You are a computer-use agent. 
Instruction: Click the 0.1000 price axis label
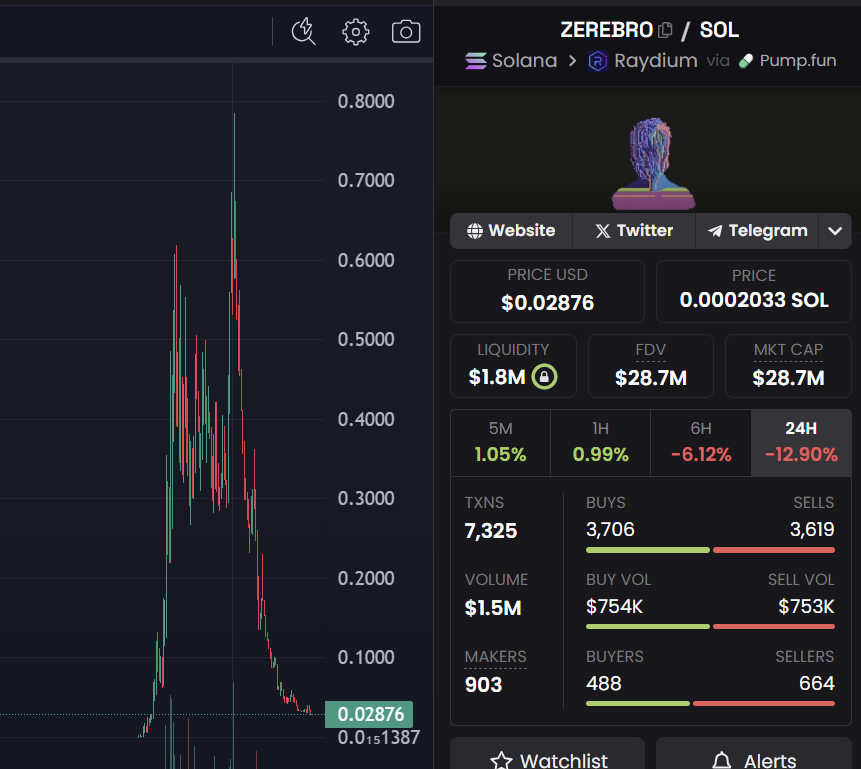(x=366, y=657)
